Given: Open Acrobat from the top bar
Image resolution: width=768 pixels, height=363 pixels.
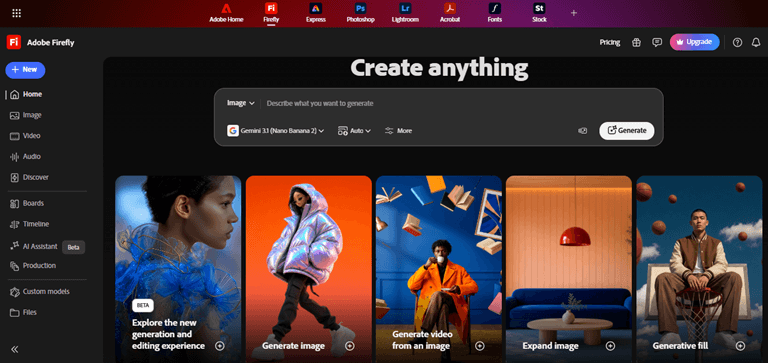Looking at the screenshot, I should click(450, 13).
